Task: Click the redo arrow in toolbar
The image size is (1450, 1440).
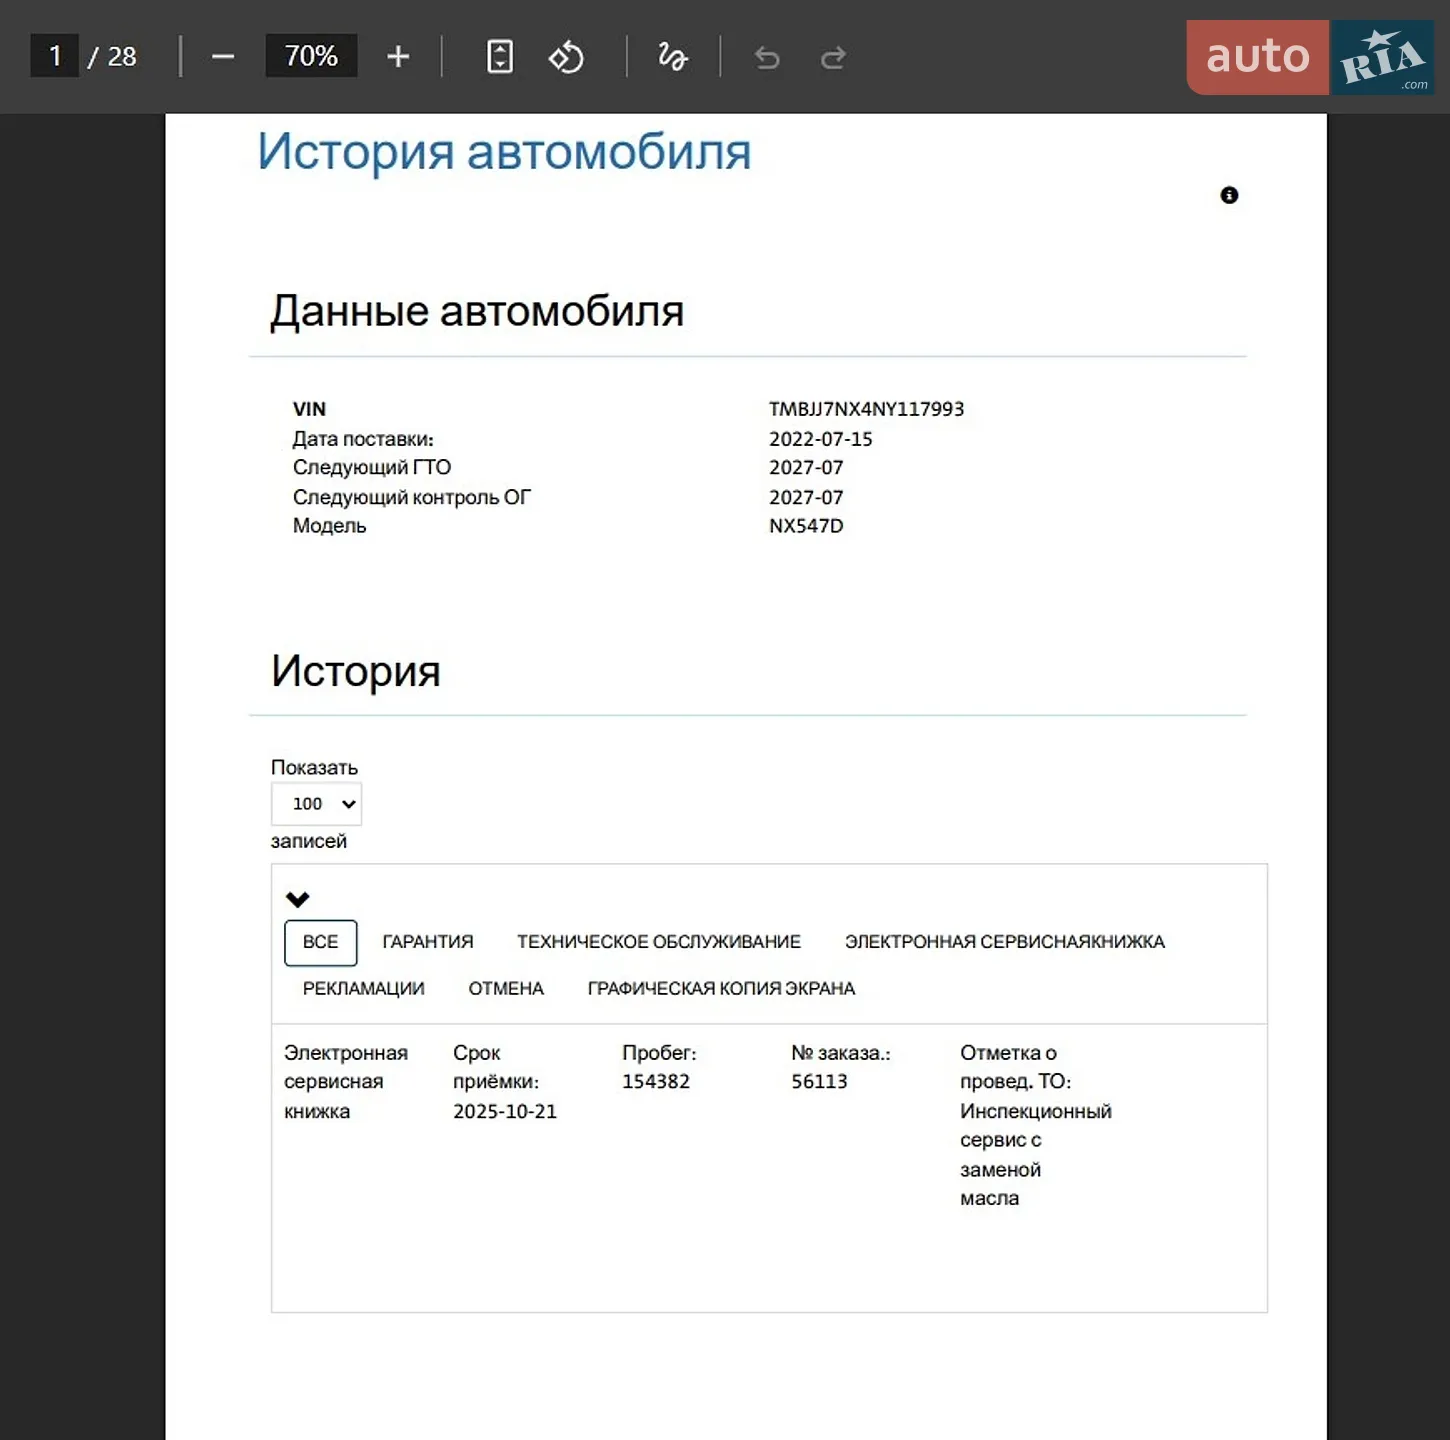Action: 833,58
